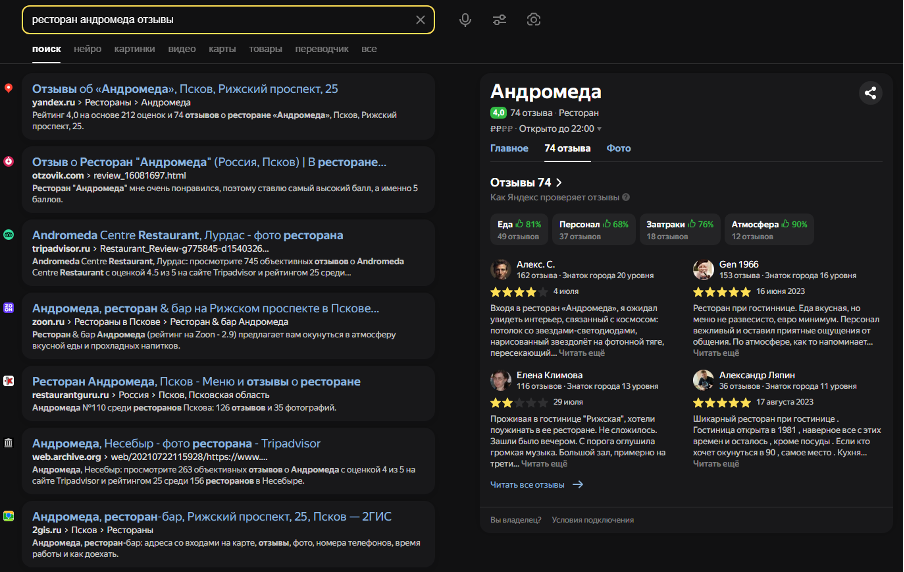Toggle the Персонал 68% review filter
The width and height of the screenshot is (904, 572).
coord(593,230)
